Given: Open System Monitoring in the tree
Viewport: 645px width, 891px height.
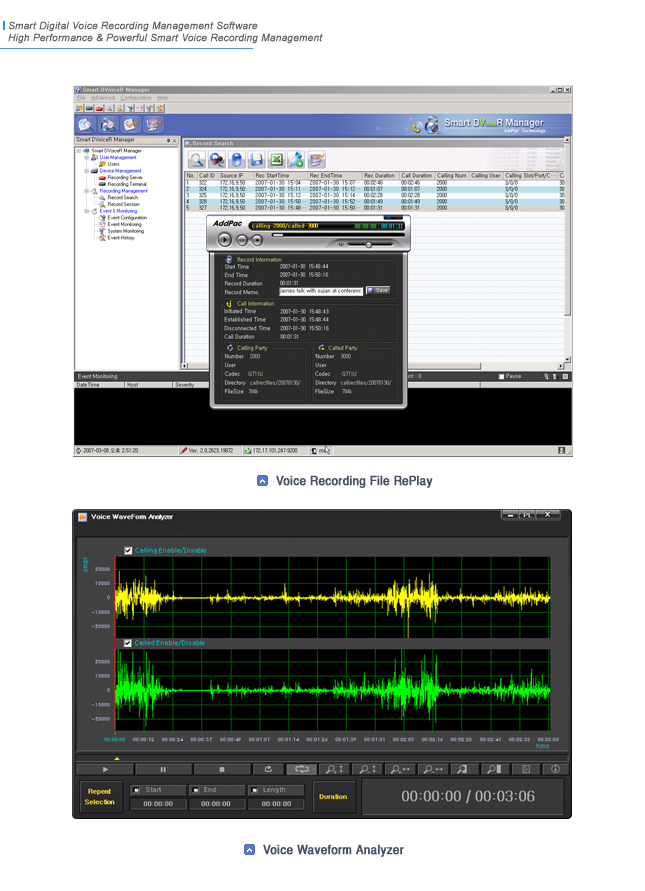Looking at the screenshot, I should click(x=126, y=231).
